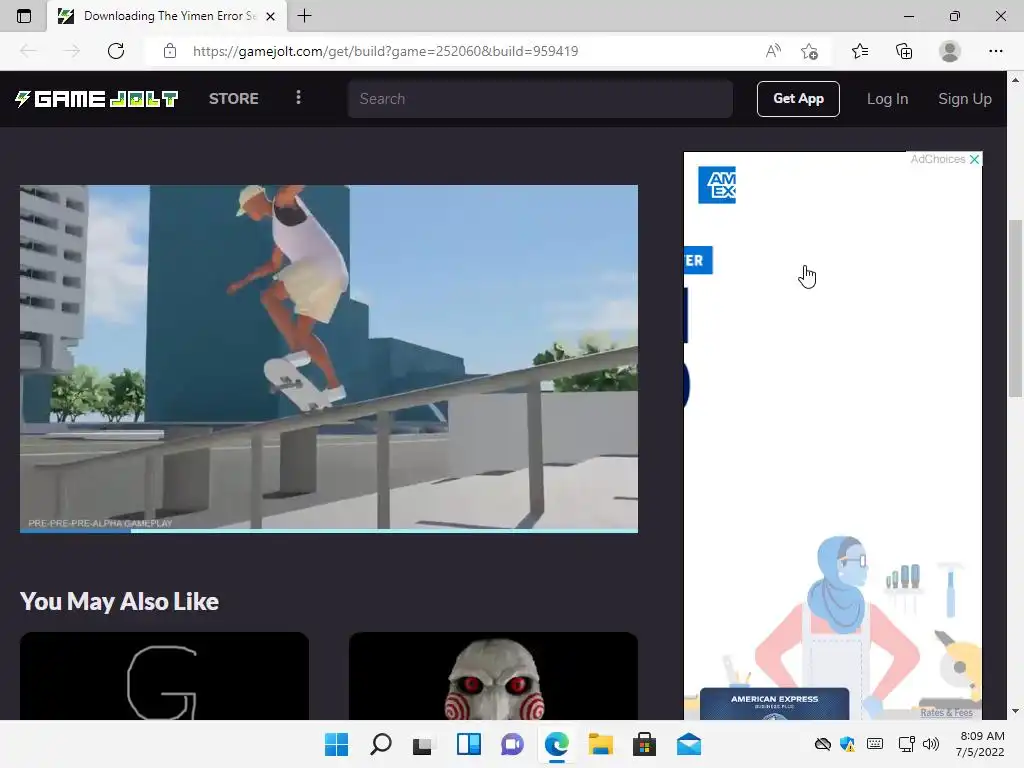Click Microsoft Edge taskbar icon
The width and height of the screenshot is (1024, 768).
pyautogui.click(x=556, y=744)
